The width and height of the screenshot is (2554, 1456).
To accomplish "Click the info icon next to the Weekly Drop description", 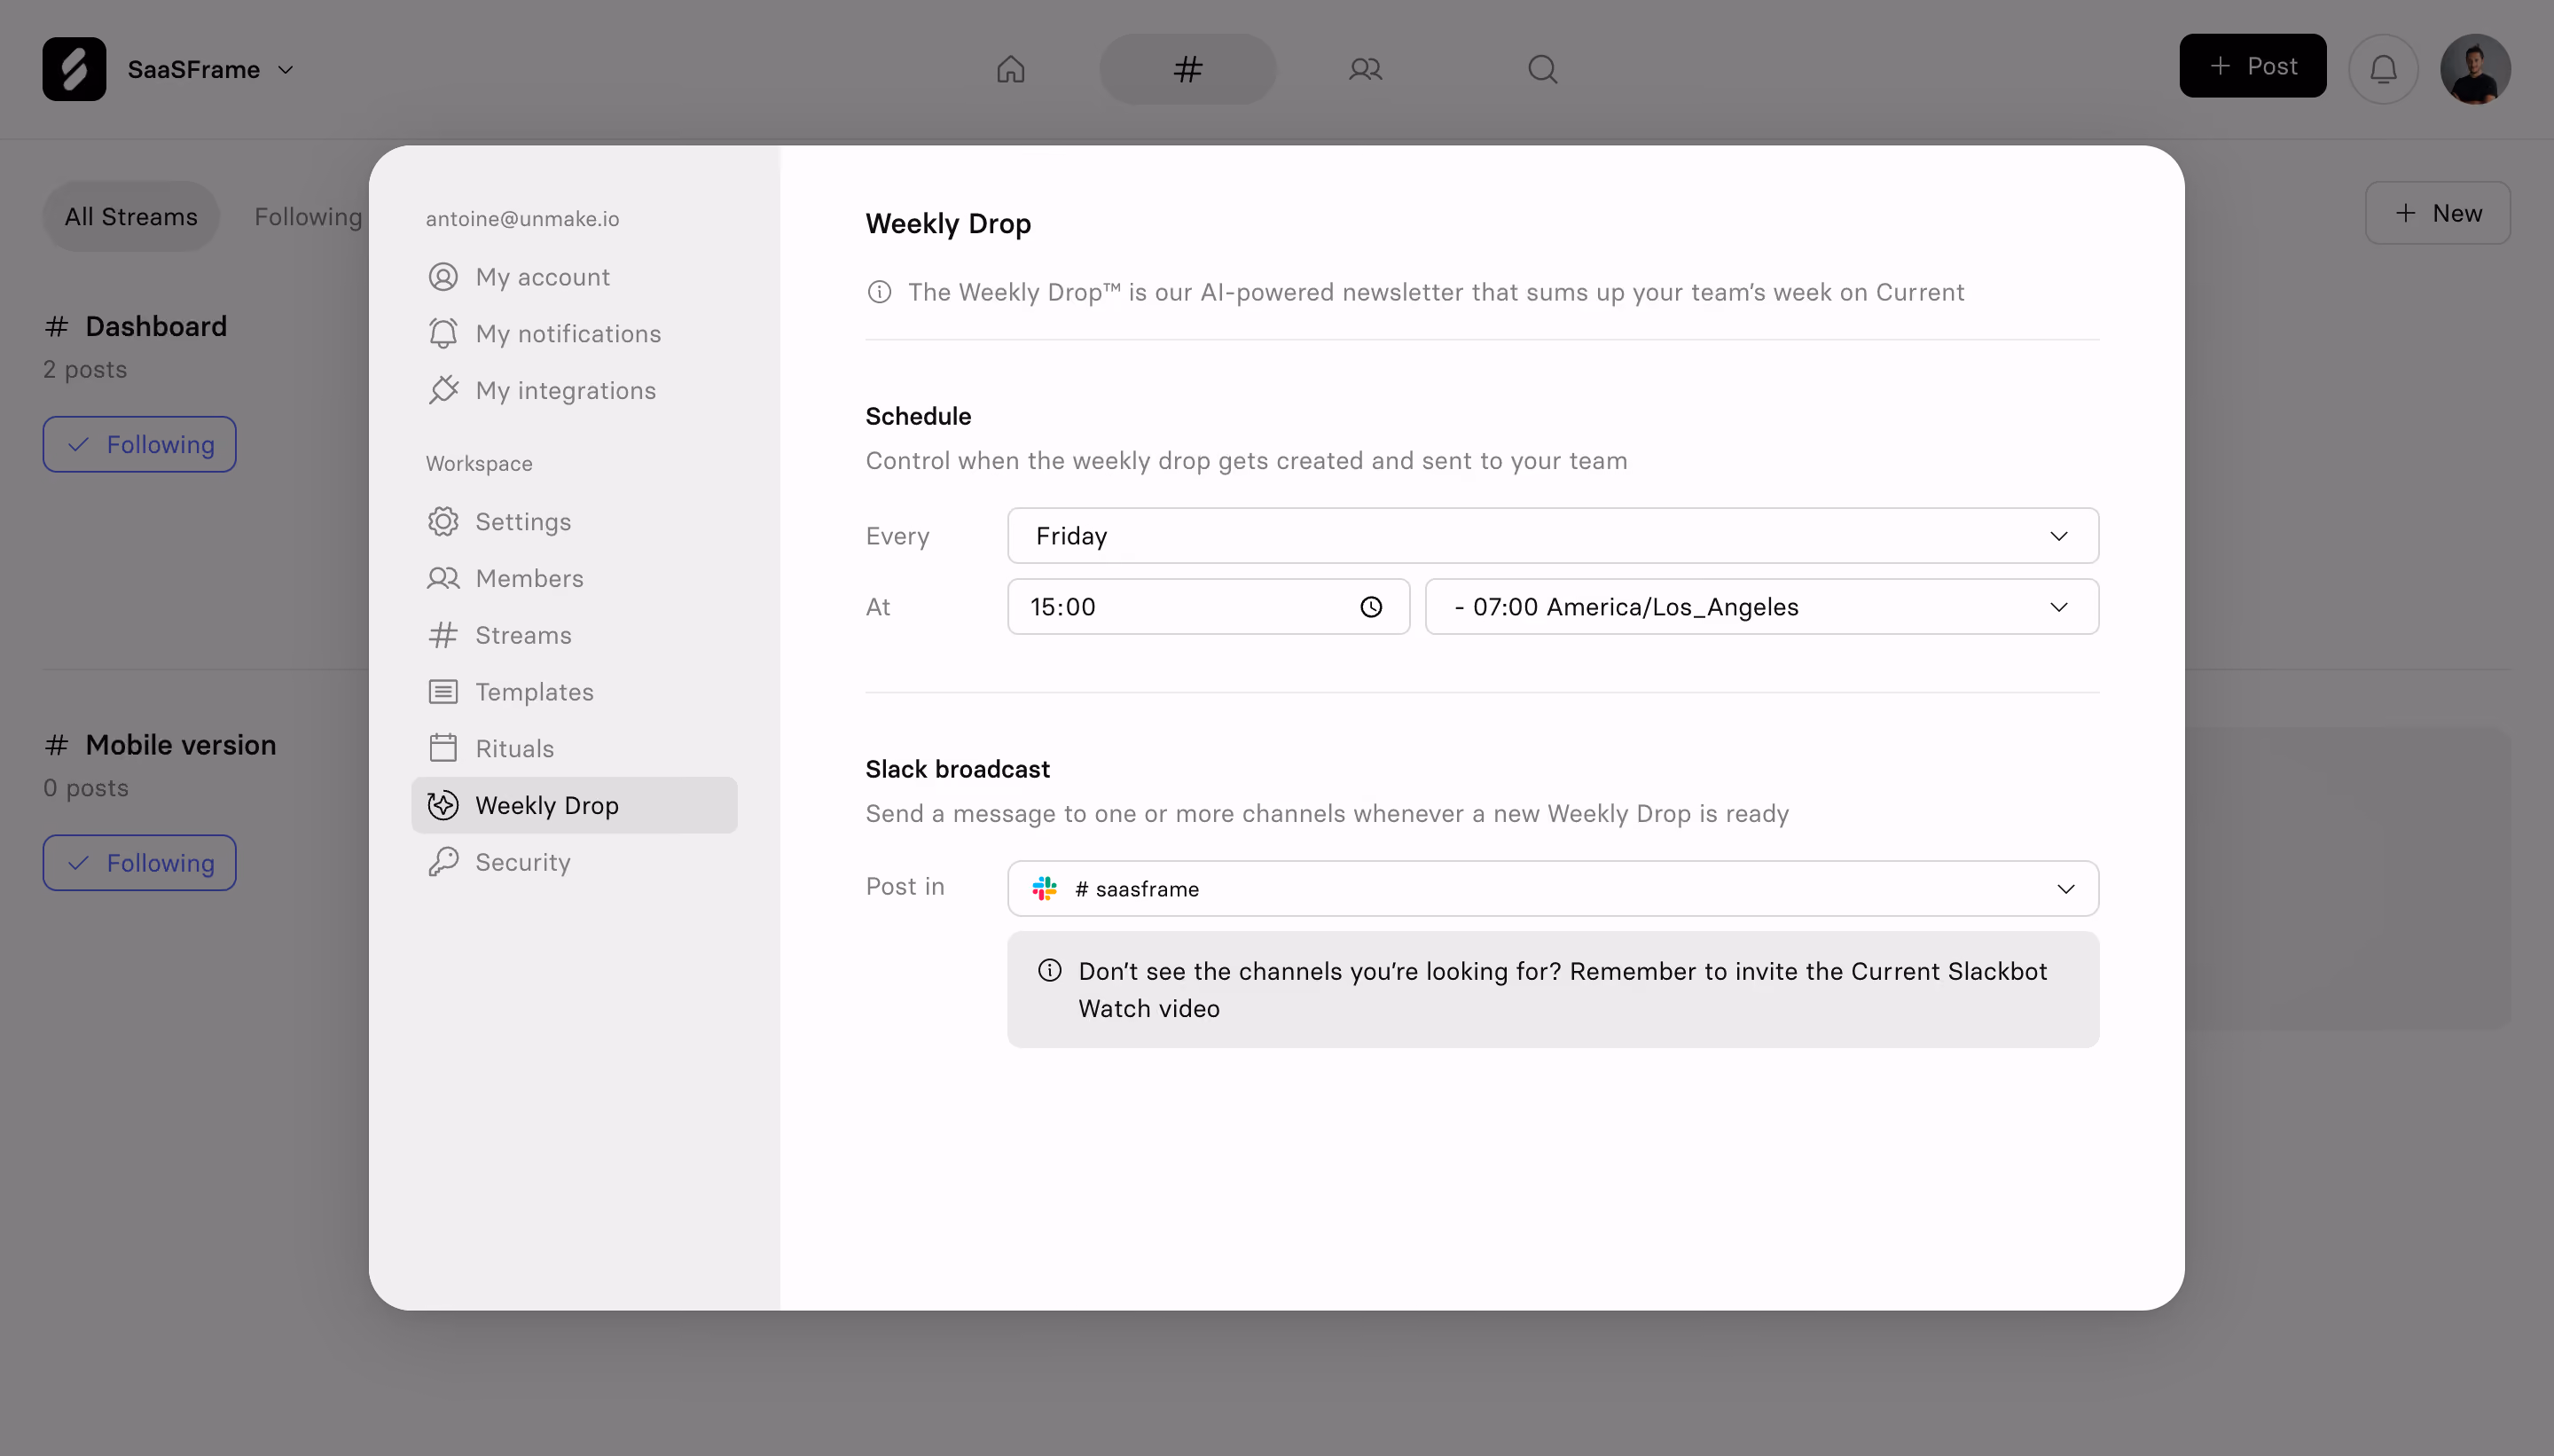I will click(879, 292).
